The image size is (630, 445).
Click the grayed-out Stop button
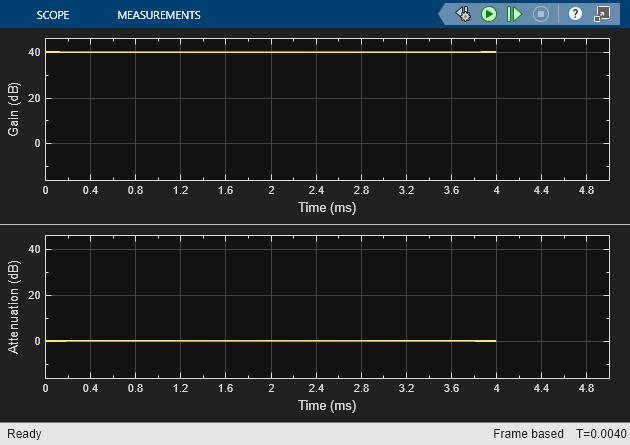541,14
